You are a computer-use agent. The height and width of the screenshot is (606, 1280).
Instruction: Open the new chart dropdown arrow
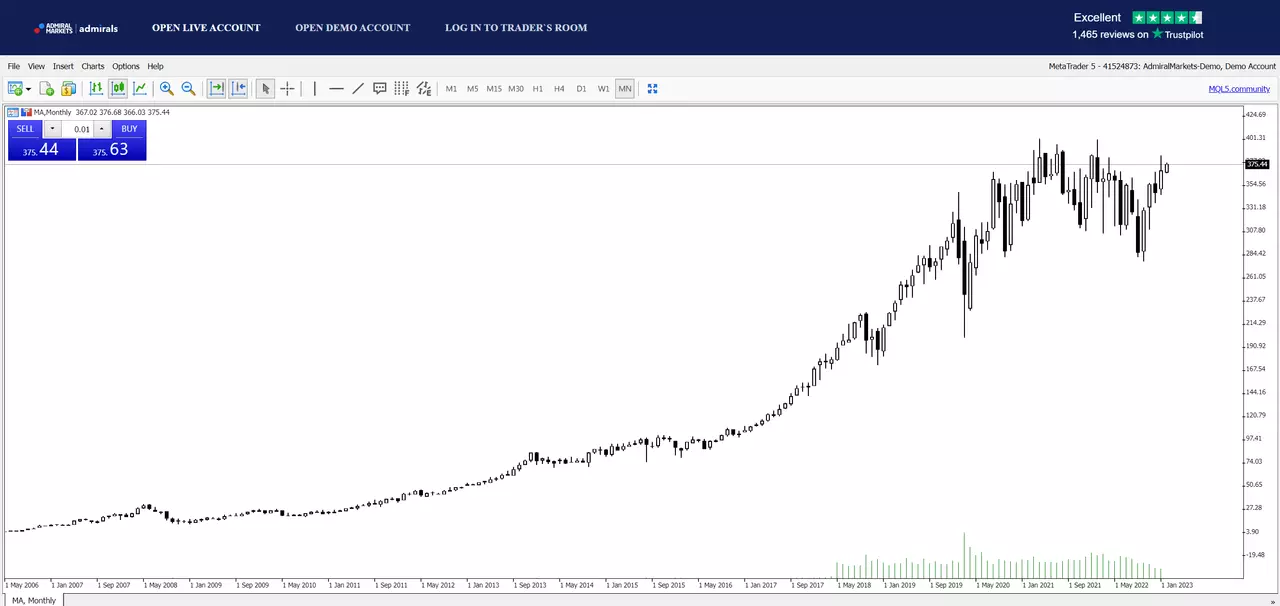click(28, 89)
